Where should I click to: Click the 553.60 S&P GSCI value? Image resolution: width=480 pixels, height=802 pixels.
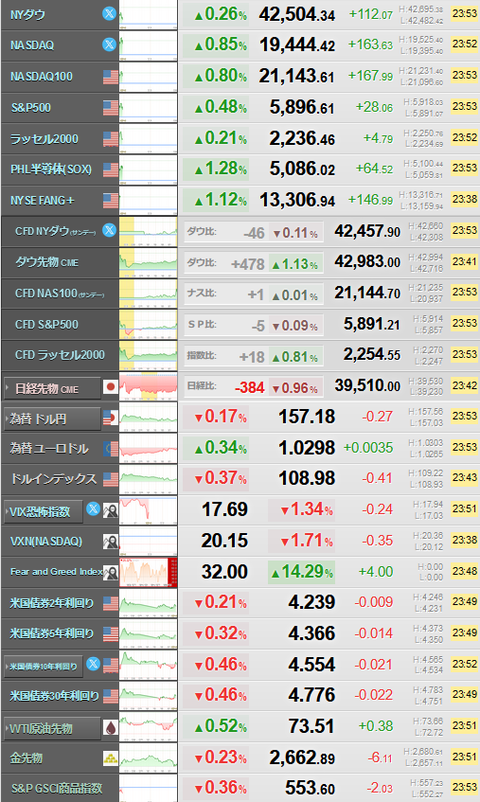310,788
